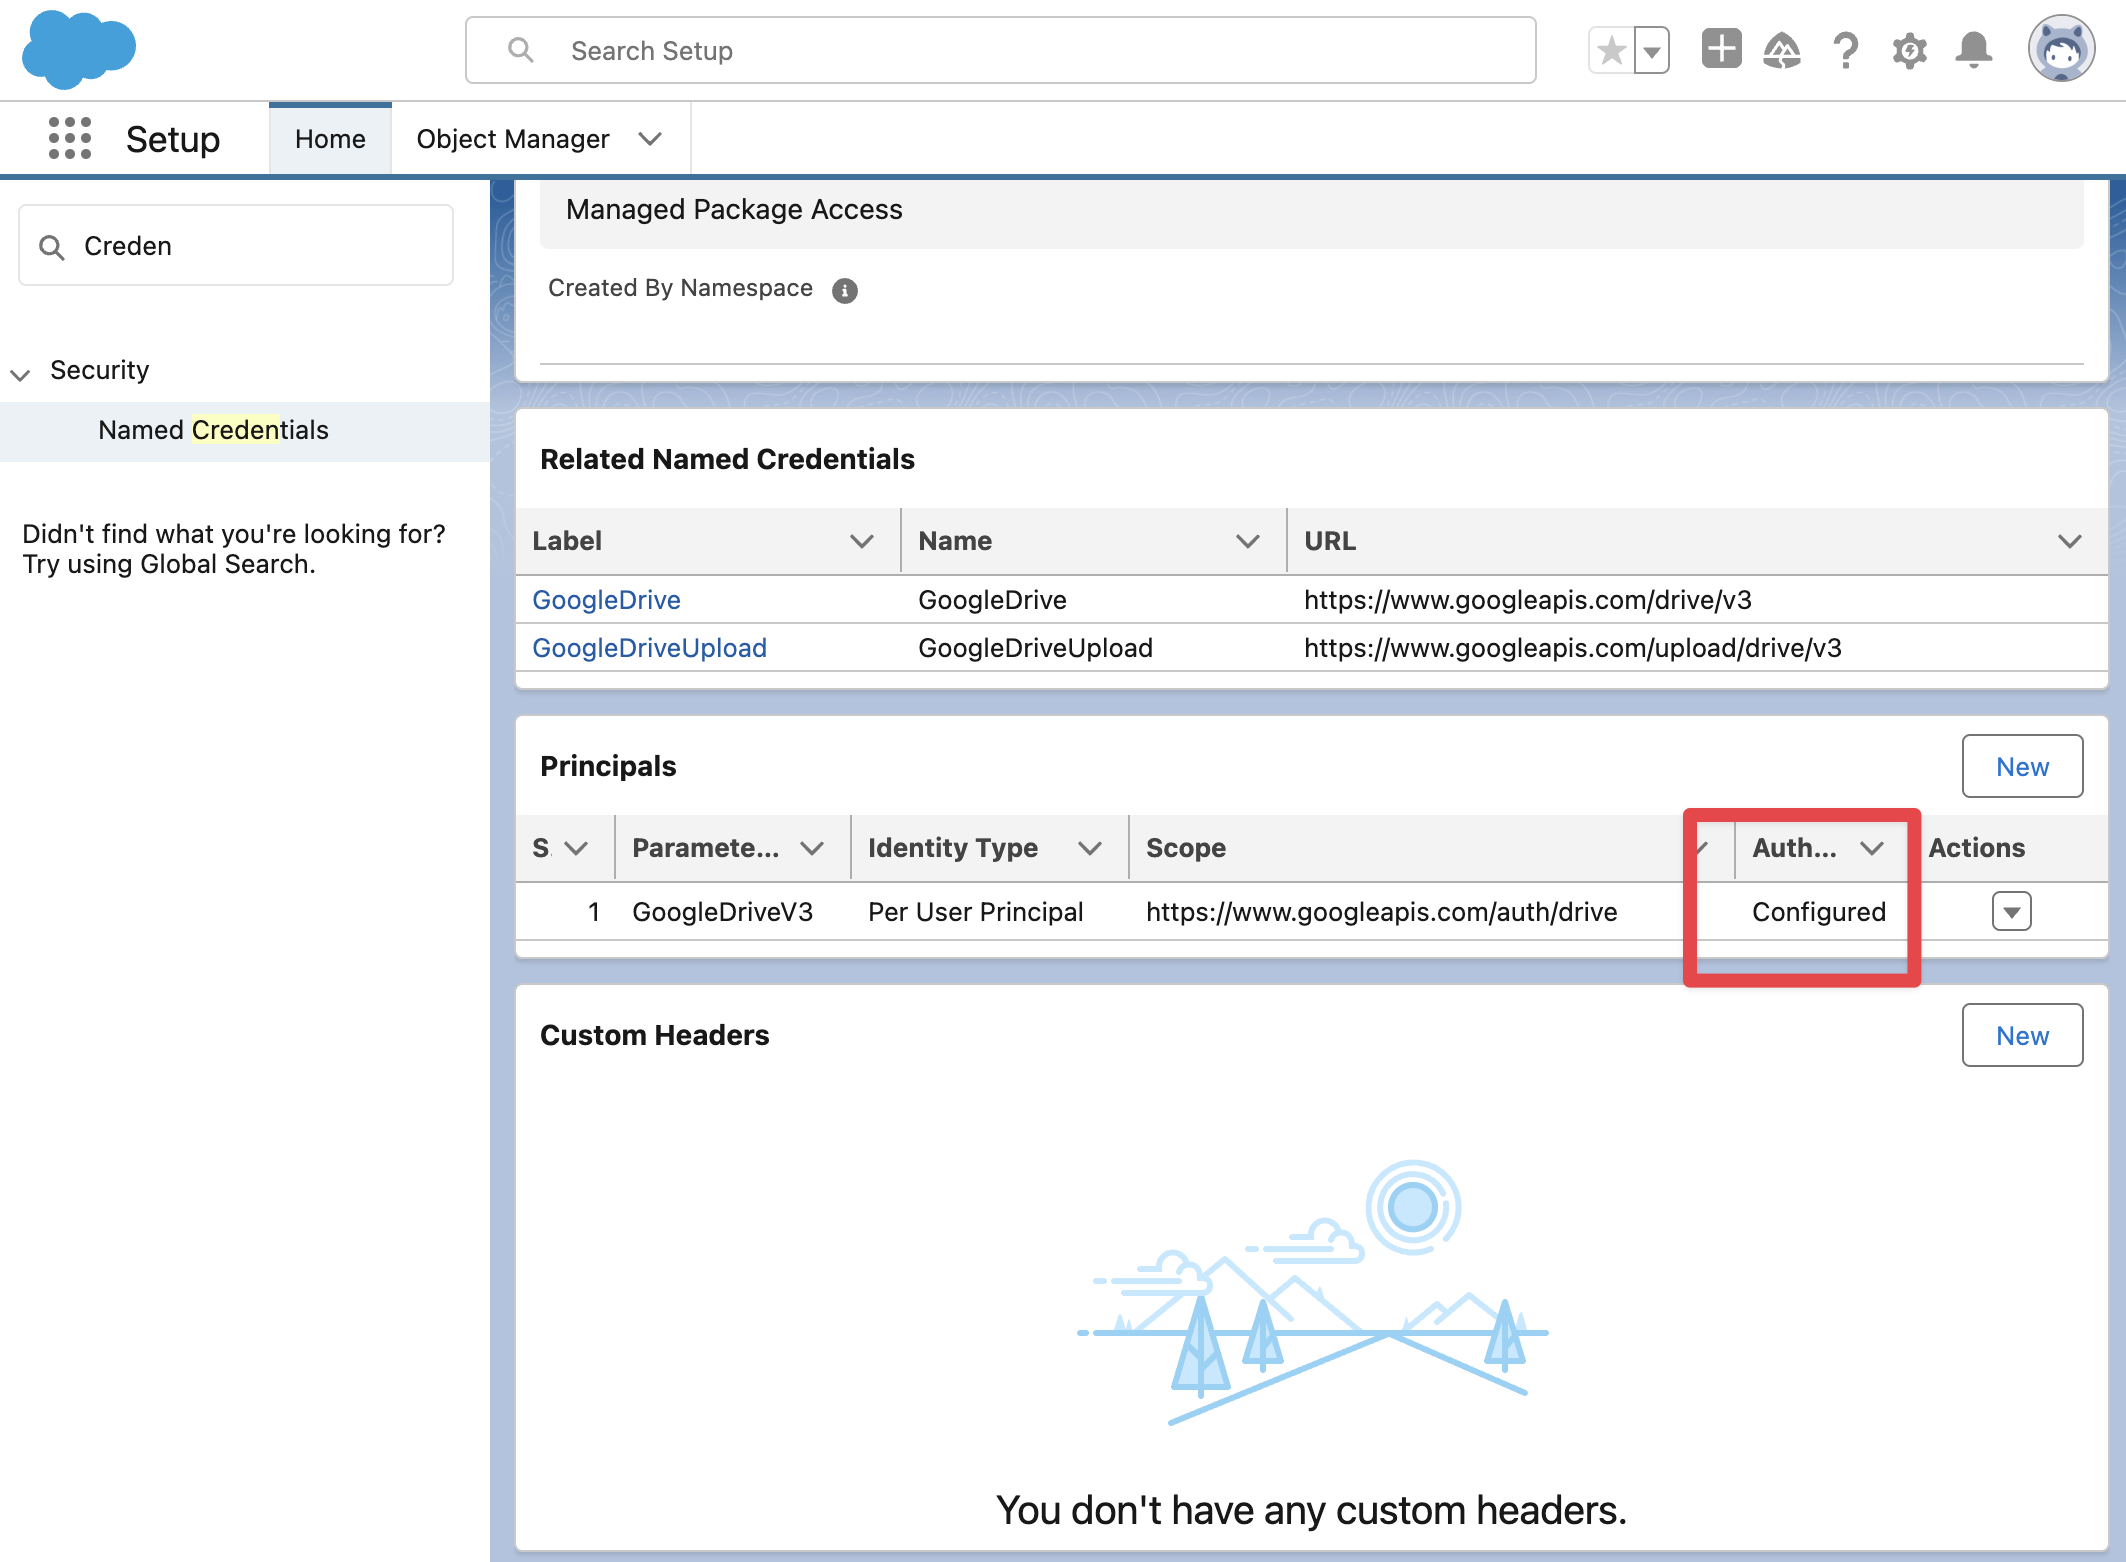
Task: Open the notifications bell
Action: point(1973,50)
